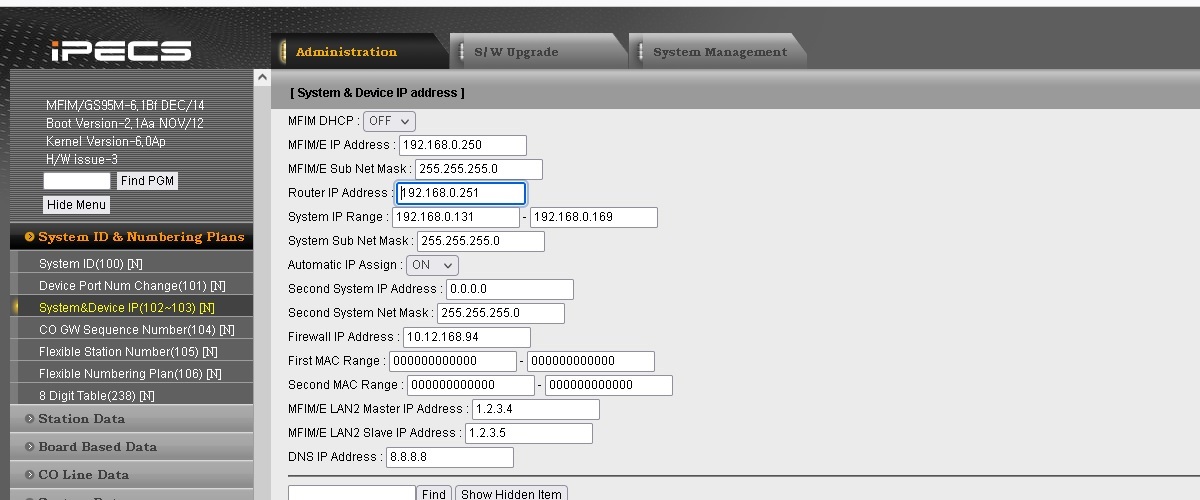
Task: Open the System Management tab
Action: click(719, 52)
